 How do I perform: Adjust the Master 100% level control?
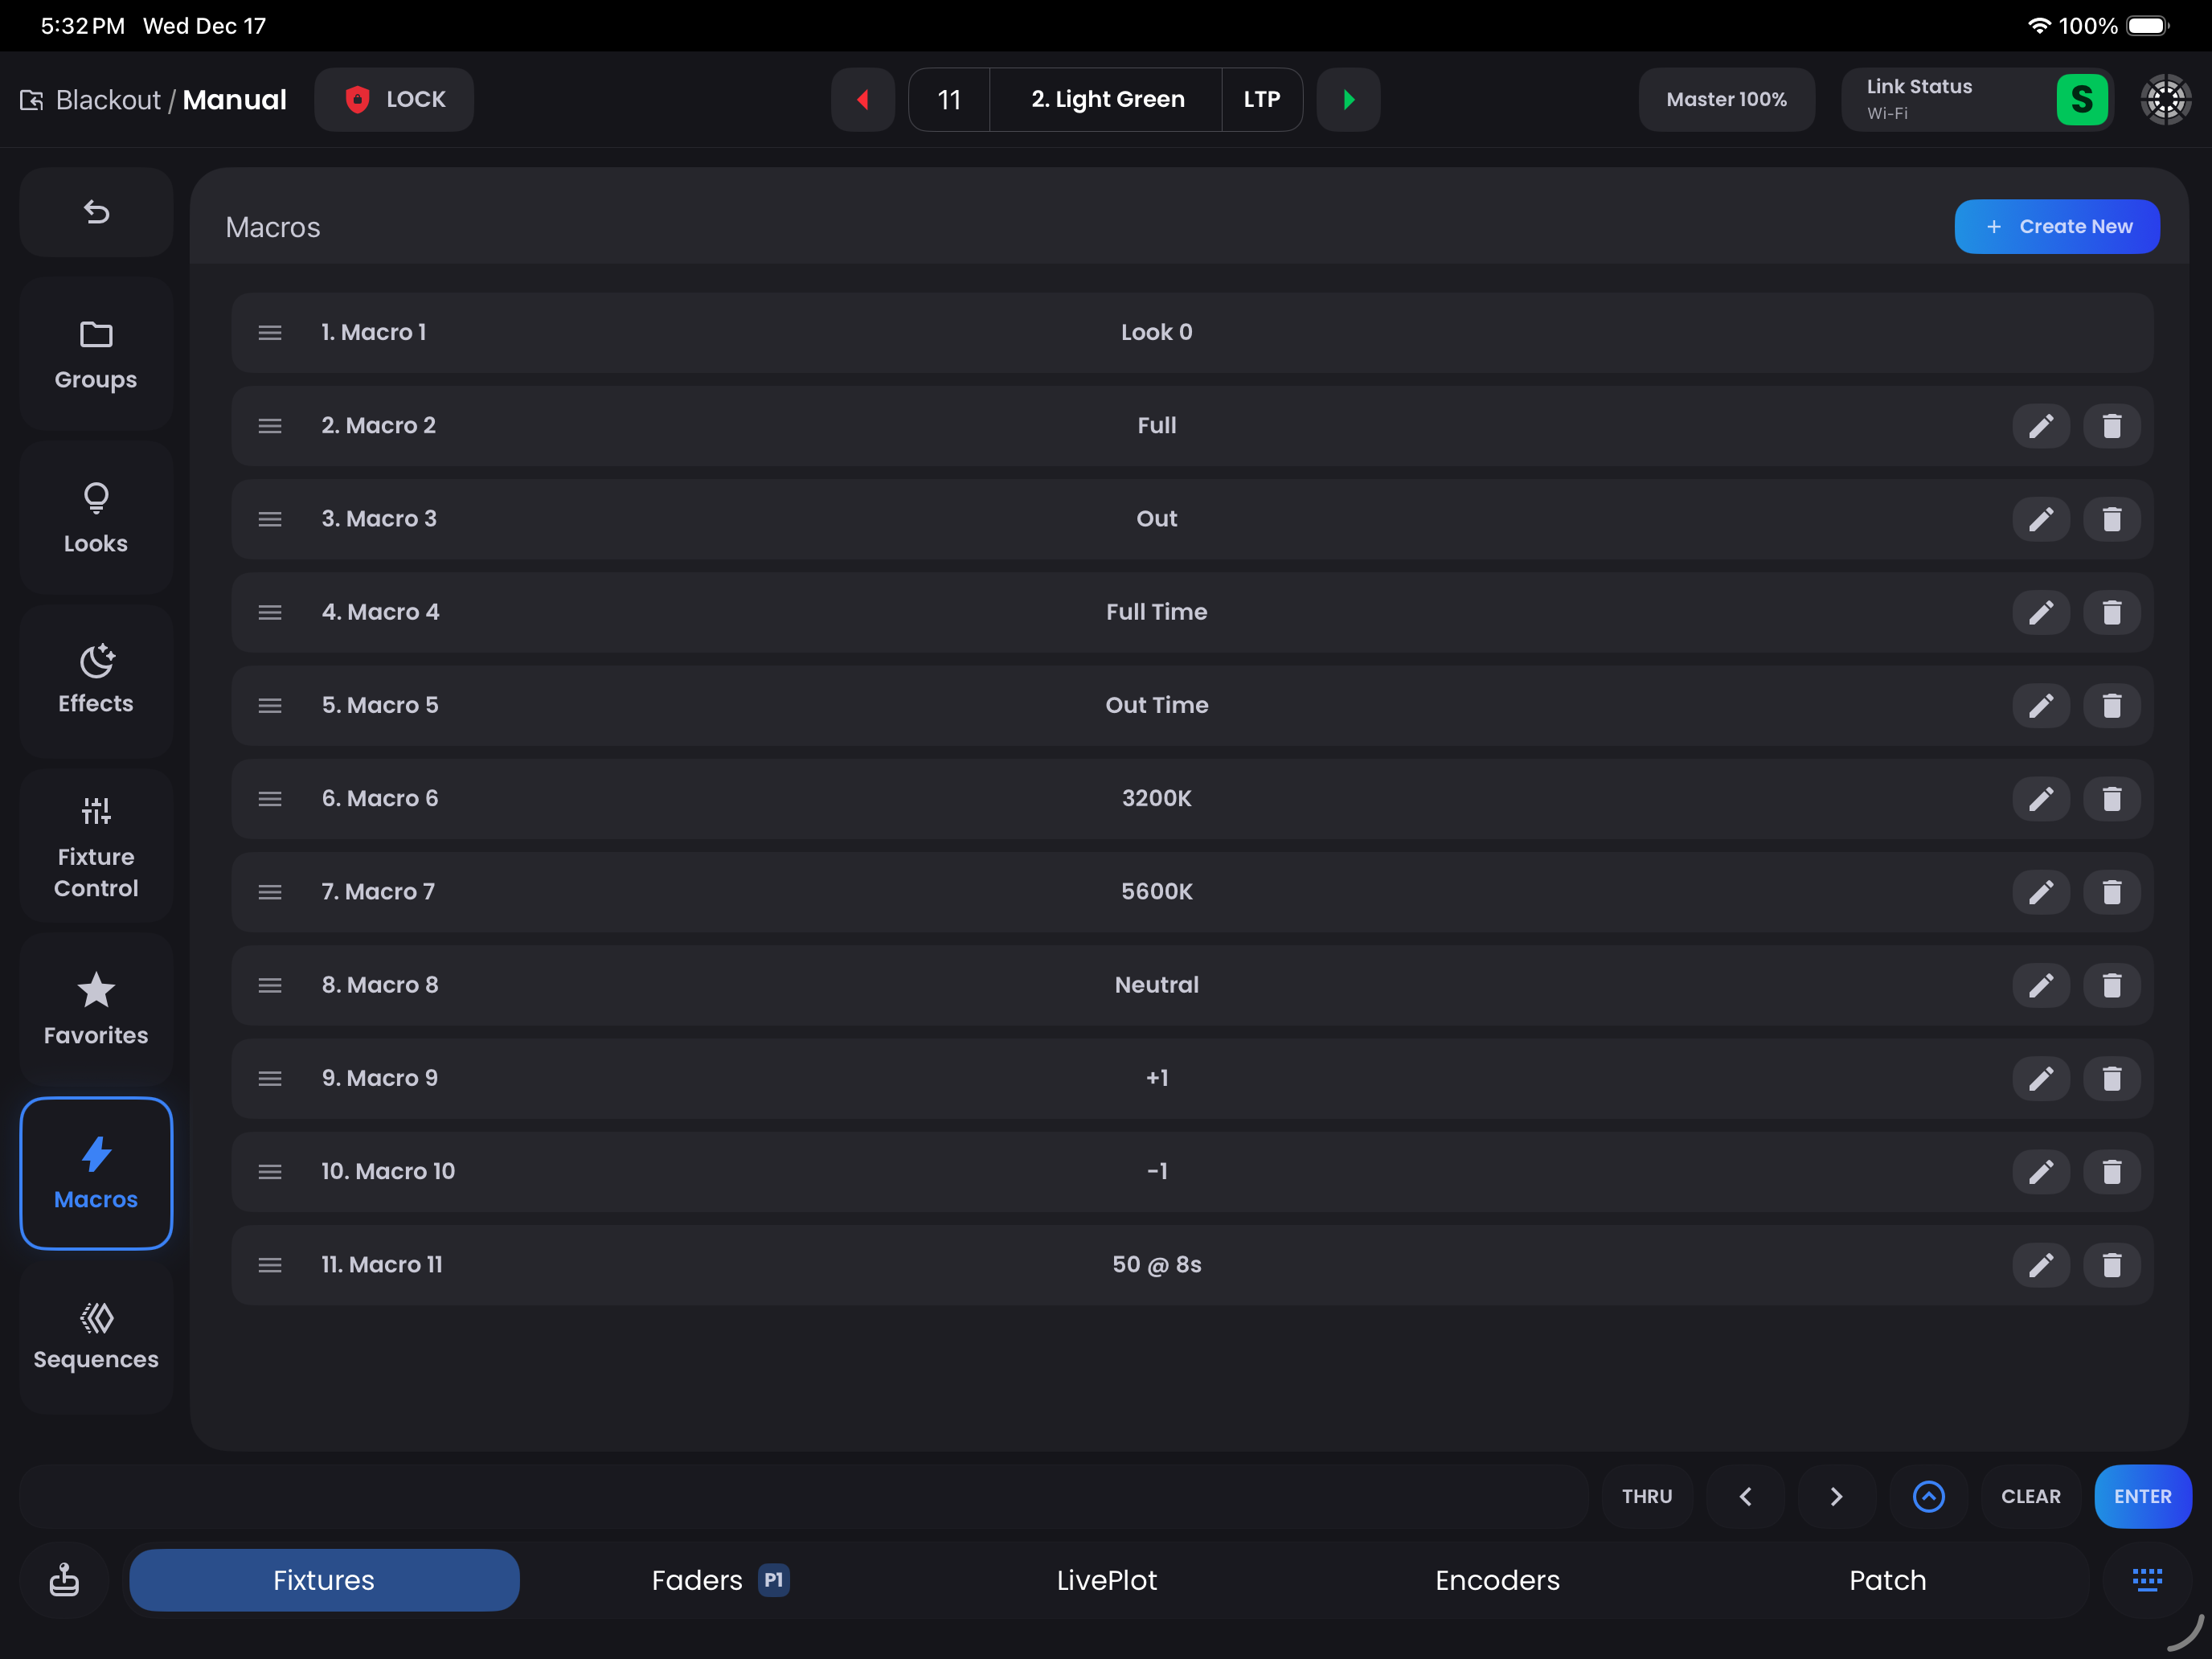1726,99
